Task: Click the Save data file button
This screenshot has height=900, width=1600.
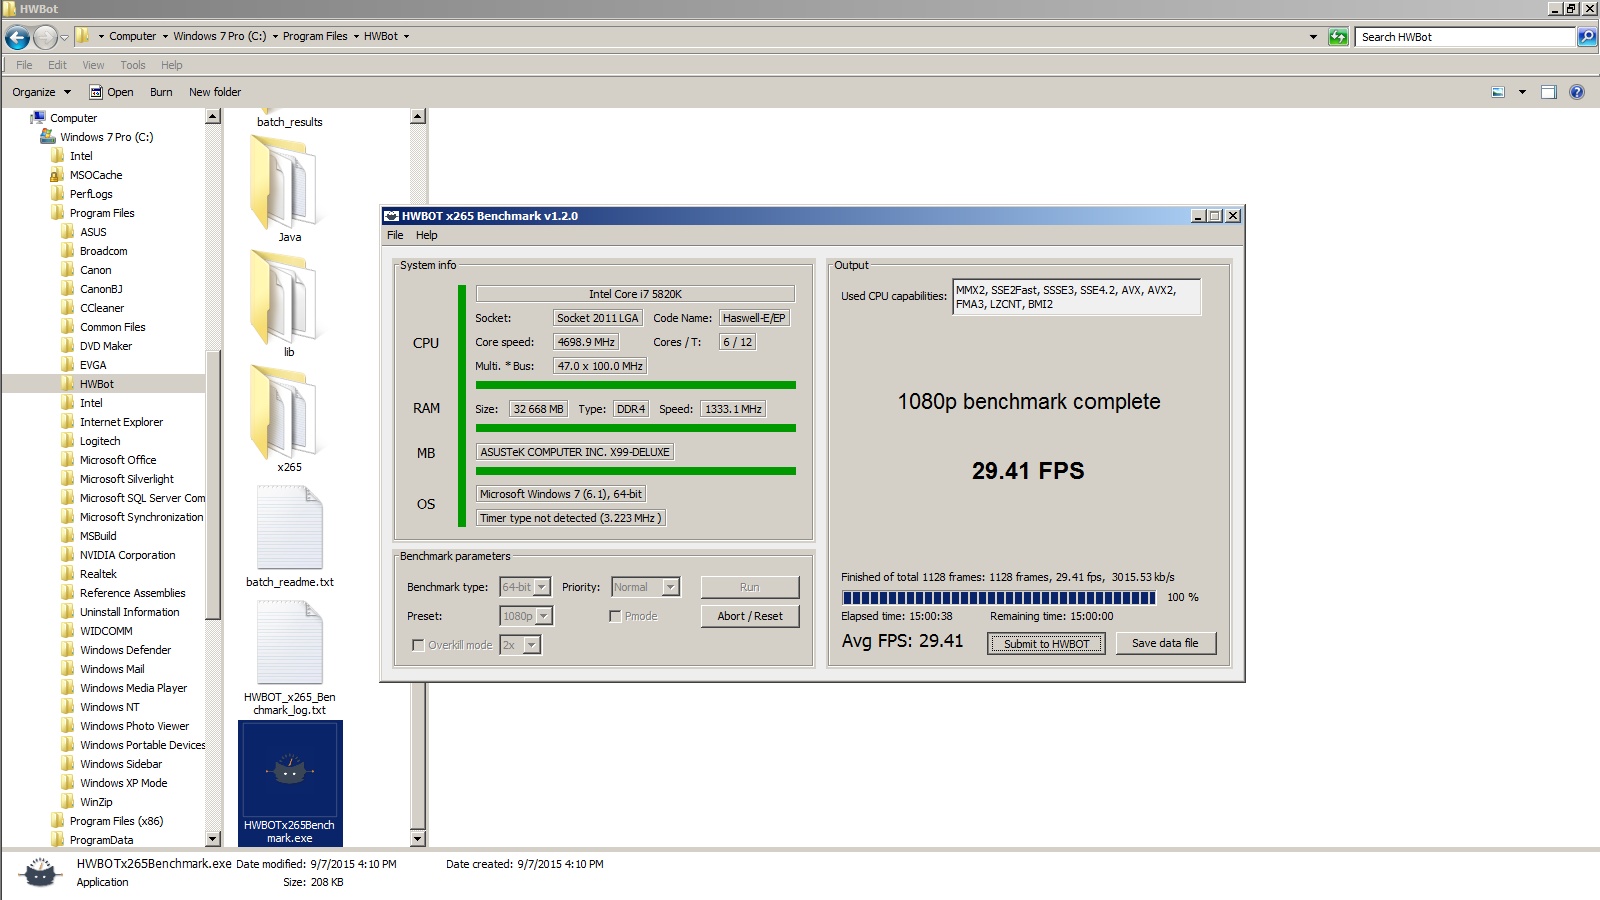Action: 1165,643
